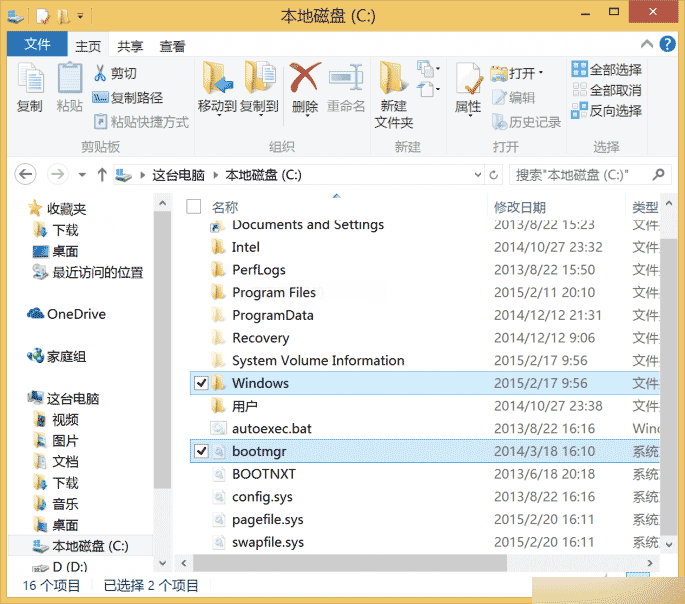Sort by the 修改日期 column header

[x=520, y=207]
